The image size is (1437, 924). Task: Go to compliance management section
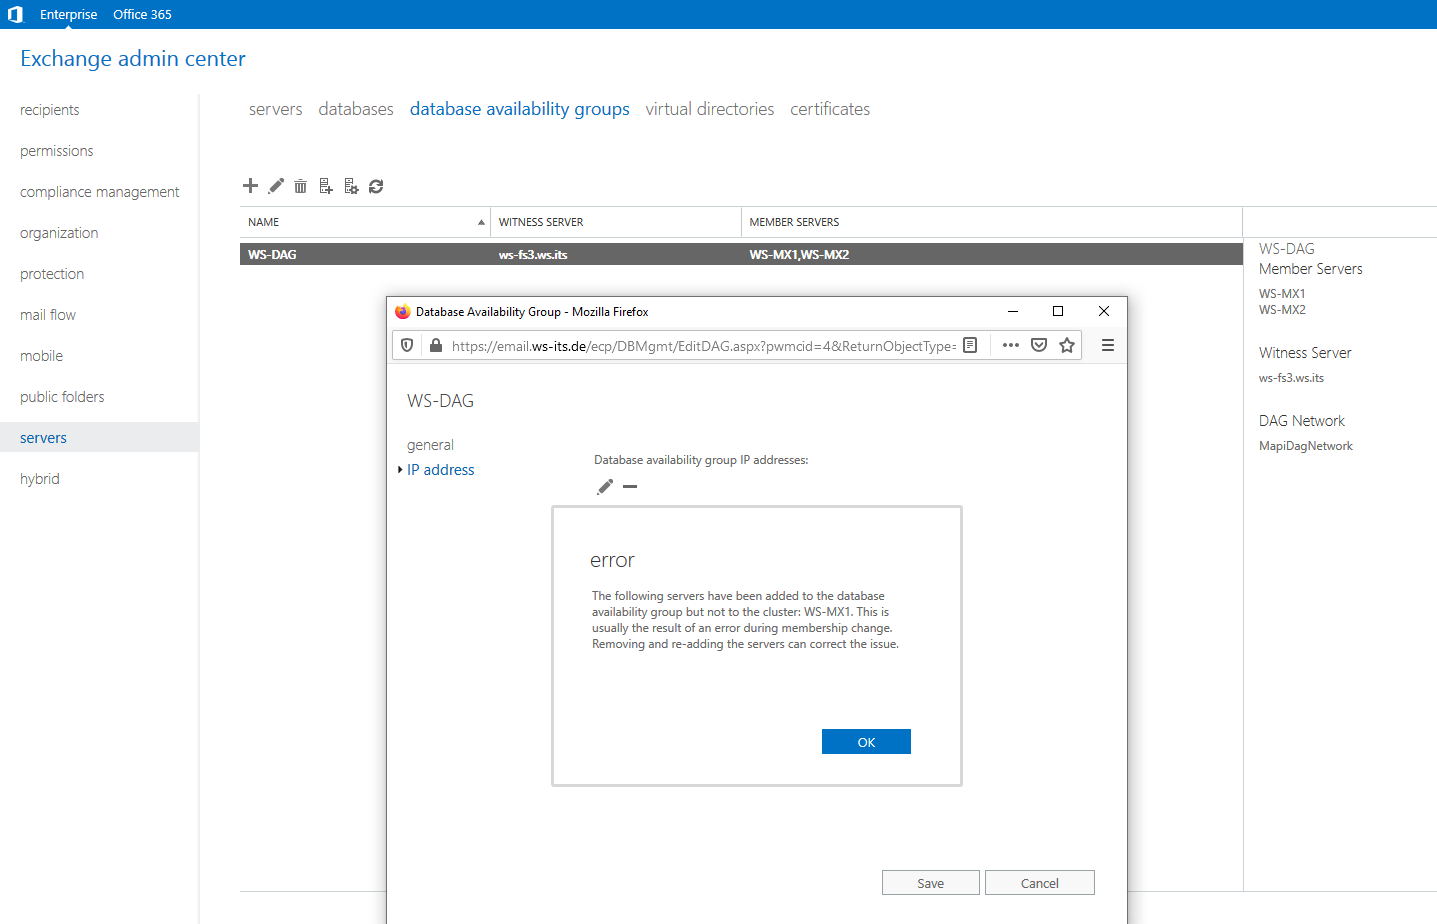(x=100, y=192)
